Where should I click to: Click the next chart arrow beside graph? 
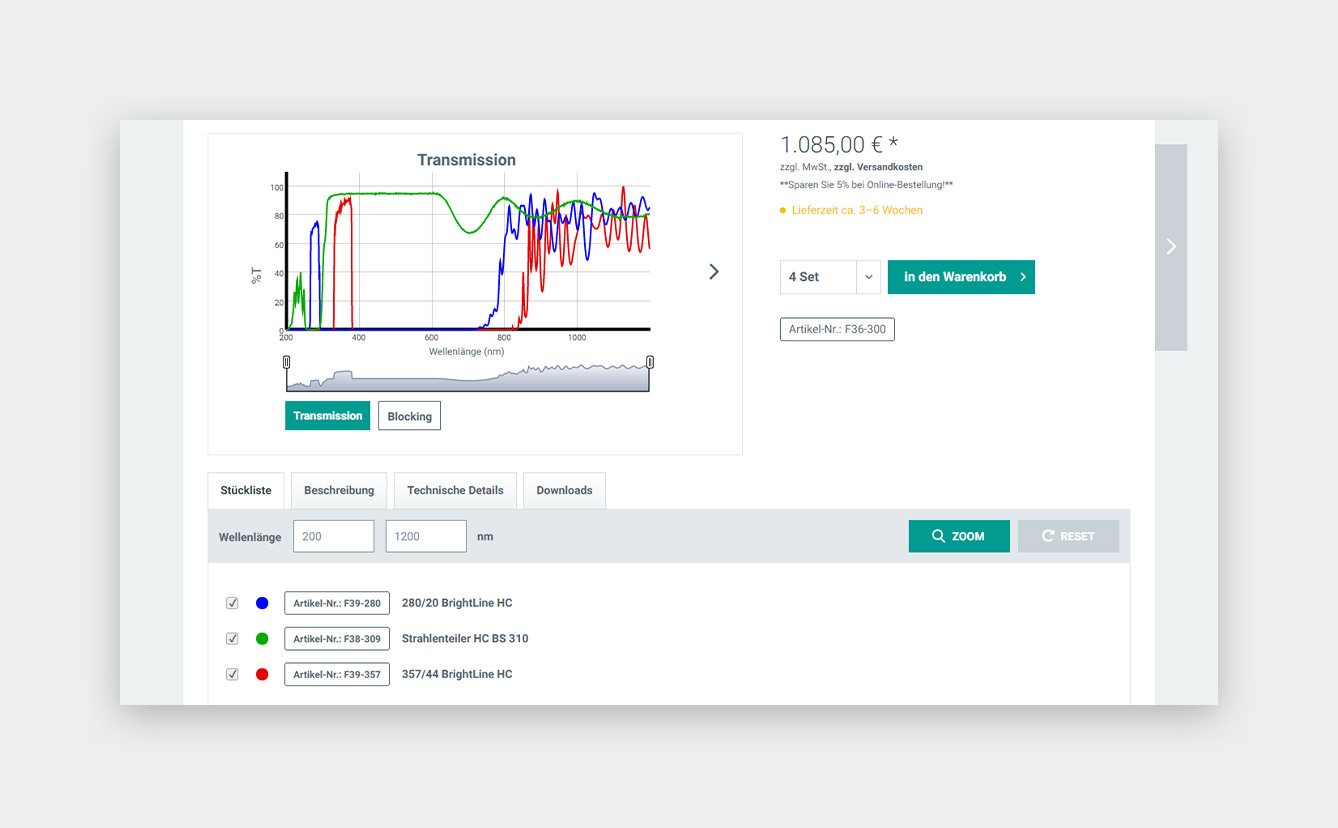click(714, 272)
